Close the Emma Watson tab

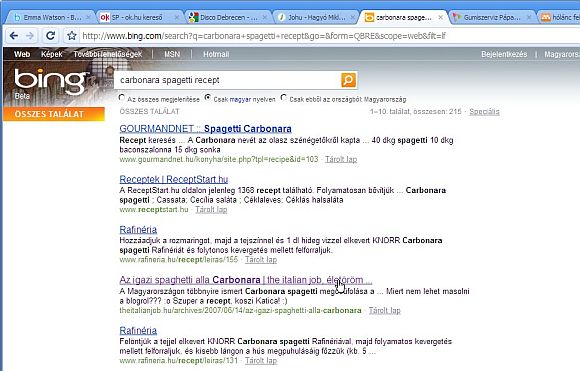point(88,17)
